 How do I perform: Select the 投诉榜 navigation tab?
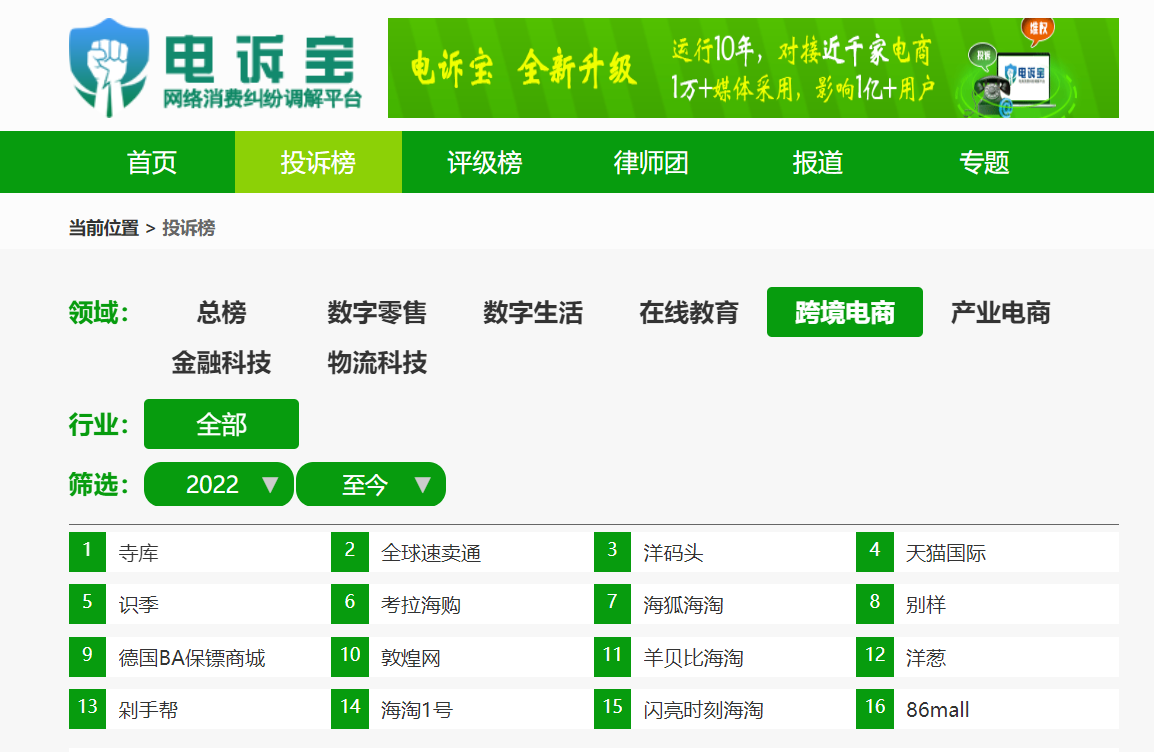pos(318,162)
